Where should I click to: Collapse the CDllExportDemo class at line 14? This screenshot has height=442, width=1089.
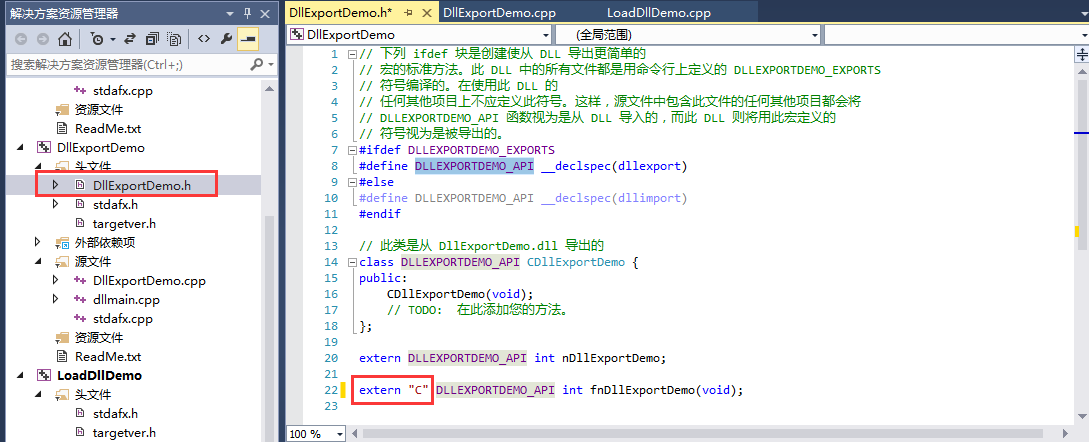point(352,262)
